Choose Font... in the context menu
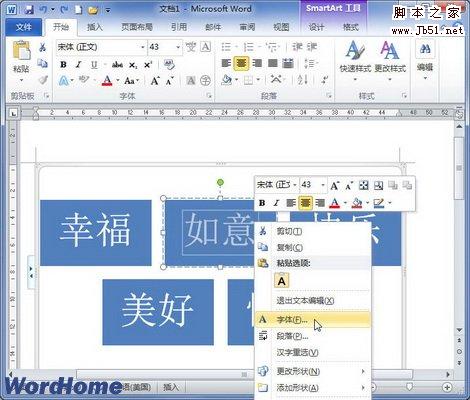The image size is (470, 400). click(x=313, y=320)
